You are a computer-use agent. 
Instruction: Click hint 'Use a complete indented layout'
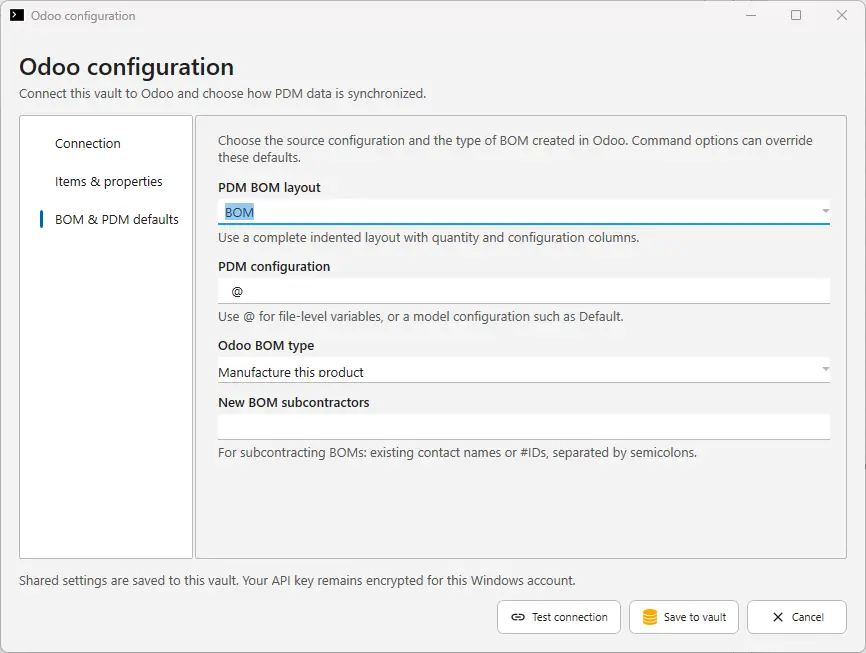pos(429,238)
